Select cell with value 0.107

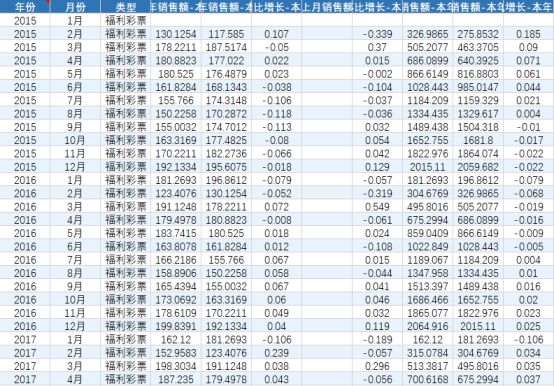click(277, 34)
